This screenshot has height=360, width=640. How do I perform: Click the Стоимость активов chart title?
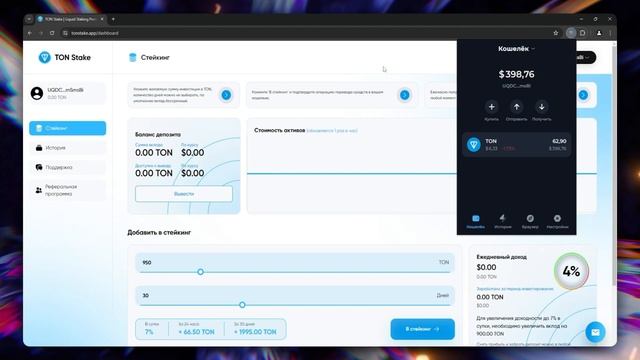tap(280, 130)
